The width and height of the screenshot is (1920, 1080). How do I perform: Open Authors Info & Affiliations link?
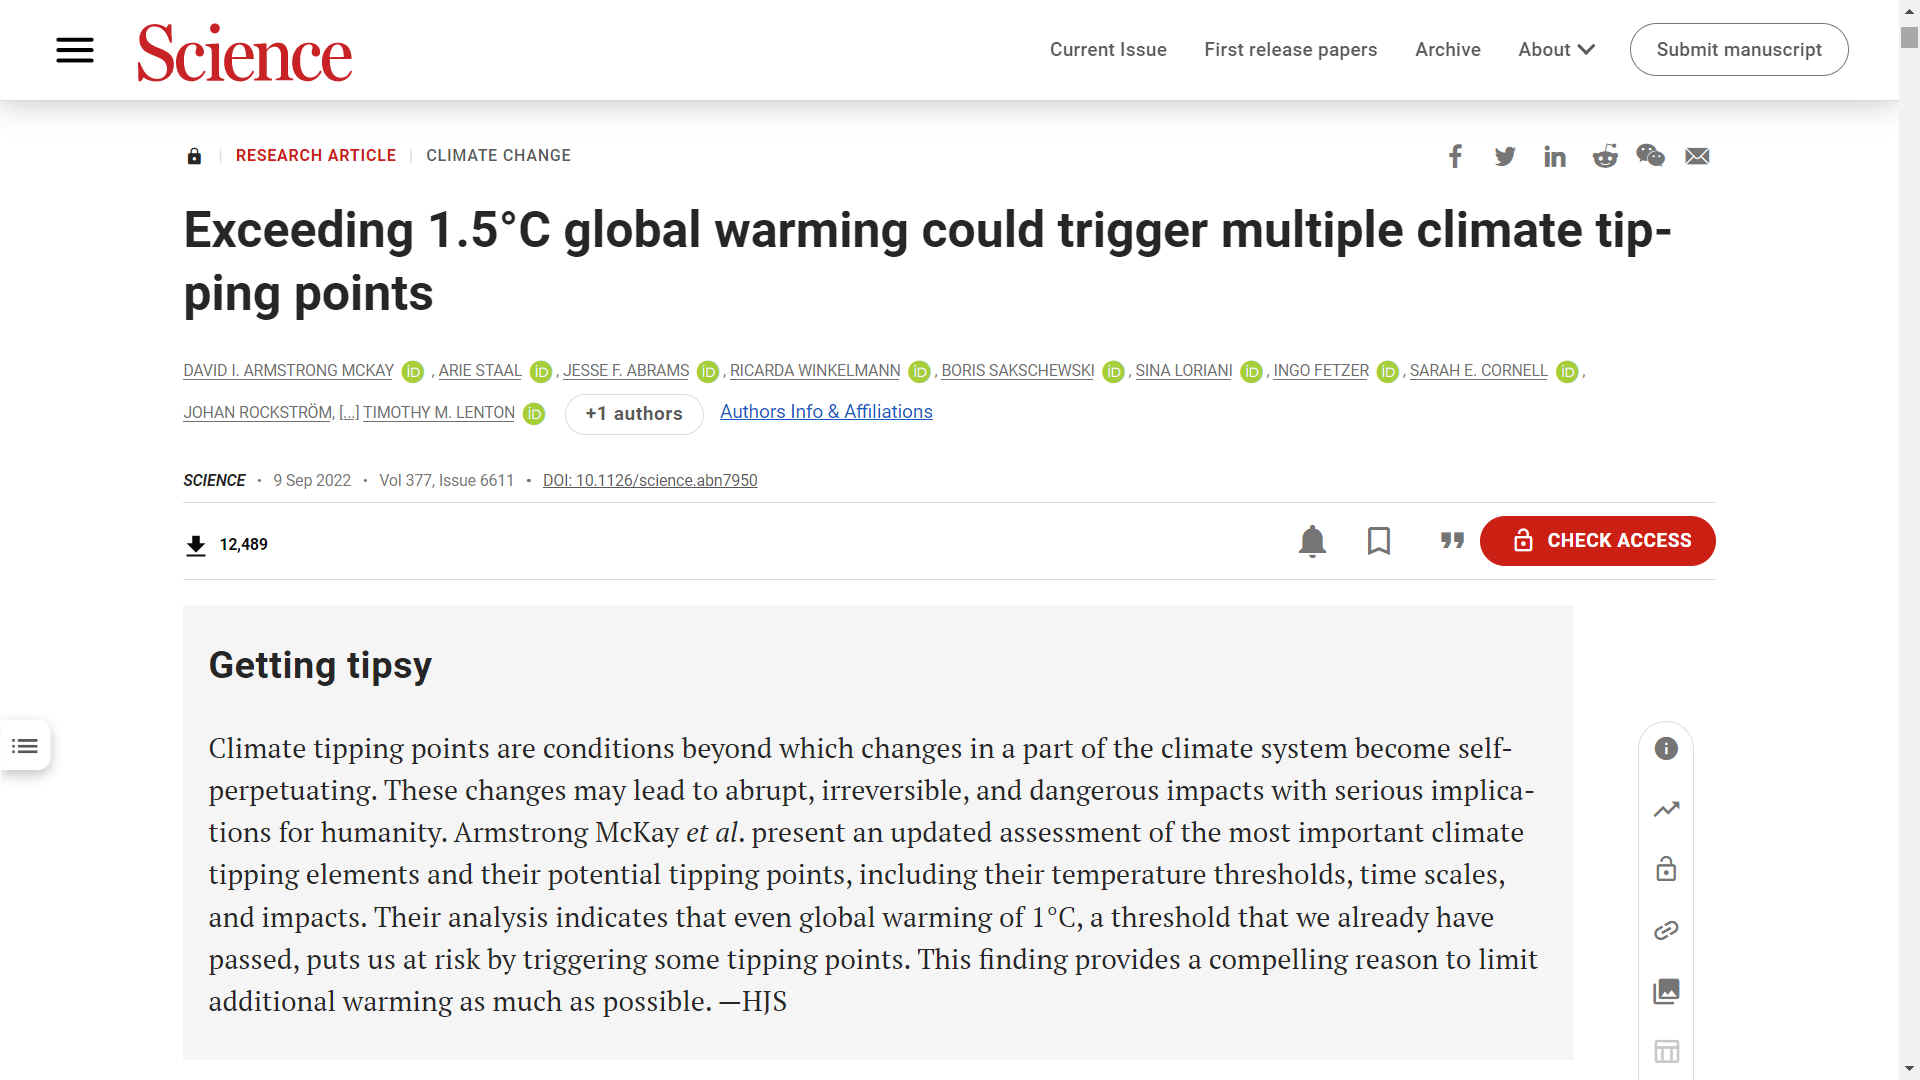[x=826, y=412]
